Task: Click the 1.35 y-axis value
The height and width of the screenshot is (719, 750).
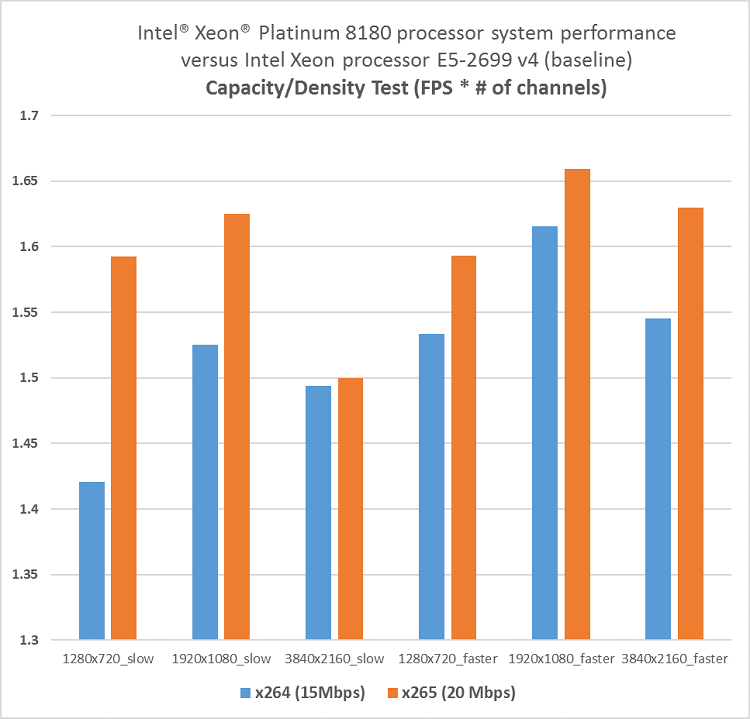Action: pyautogui.click(x=25, y=575)
